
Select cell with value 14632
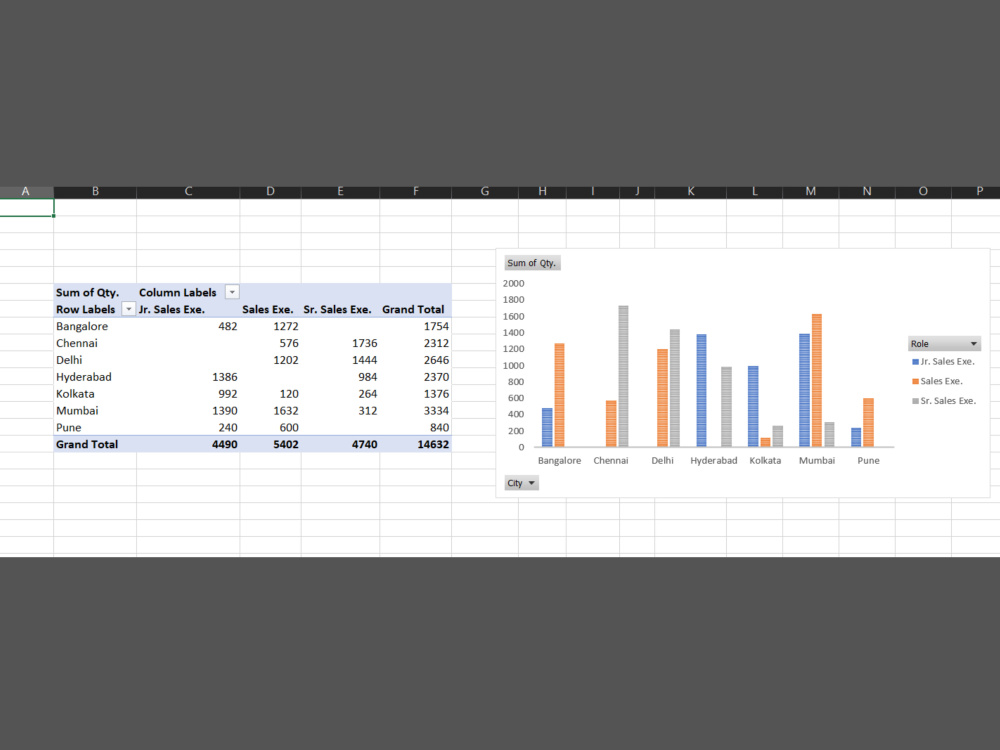(x=415, y=445)
